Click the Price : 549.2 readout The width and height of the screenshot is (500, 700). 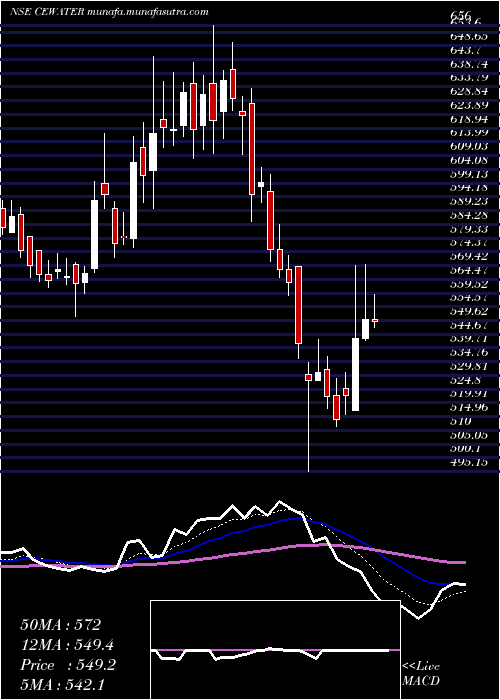click(68, 665)
